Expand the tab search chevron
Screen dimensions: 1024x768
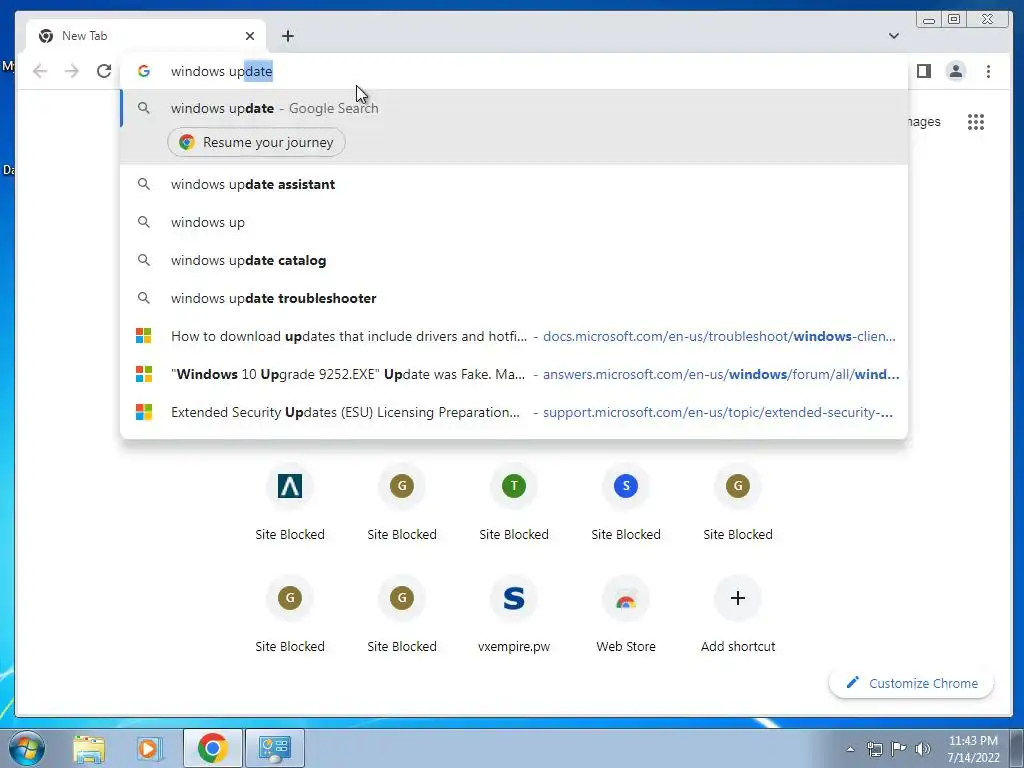(893, 36)
